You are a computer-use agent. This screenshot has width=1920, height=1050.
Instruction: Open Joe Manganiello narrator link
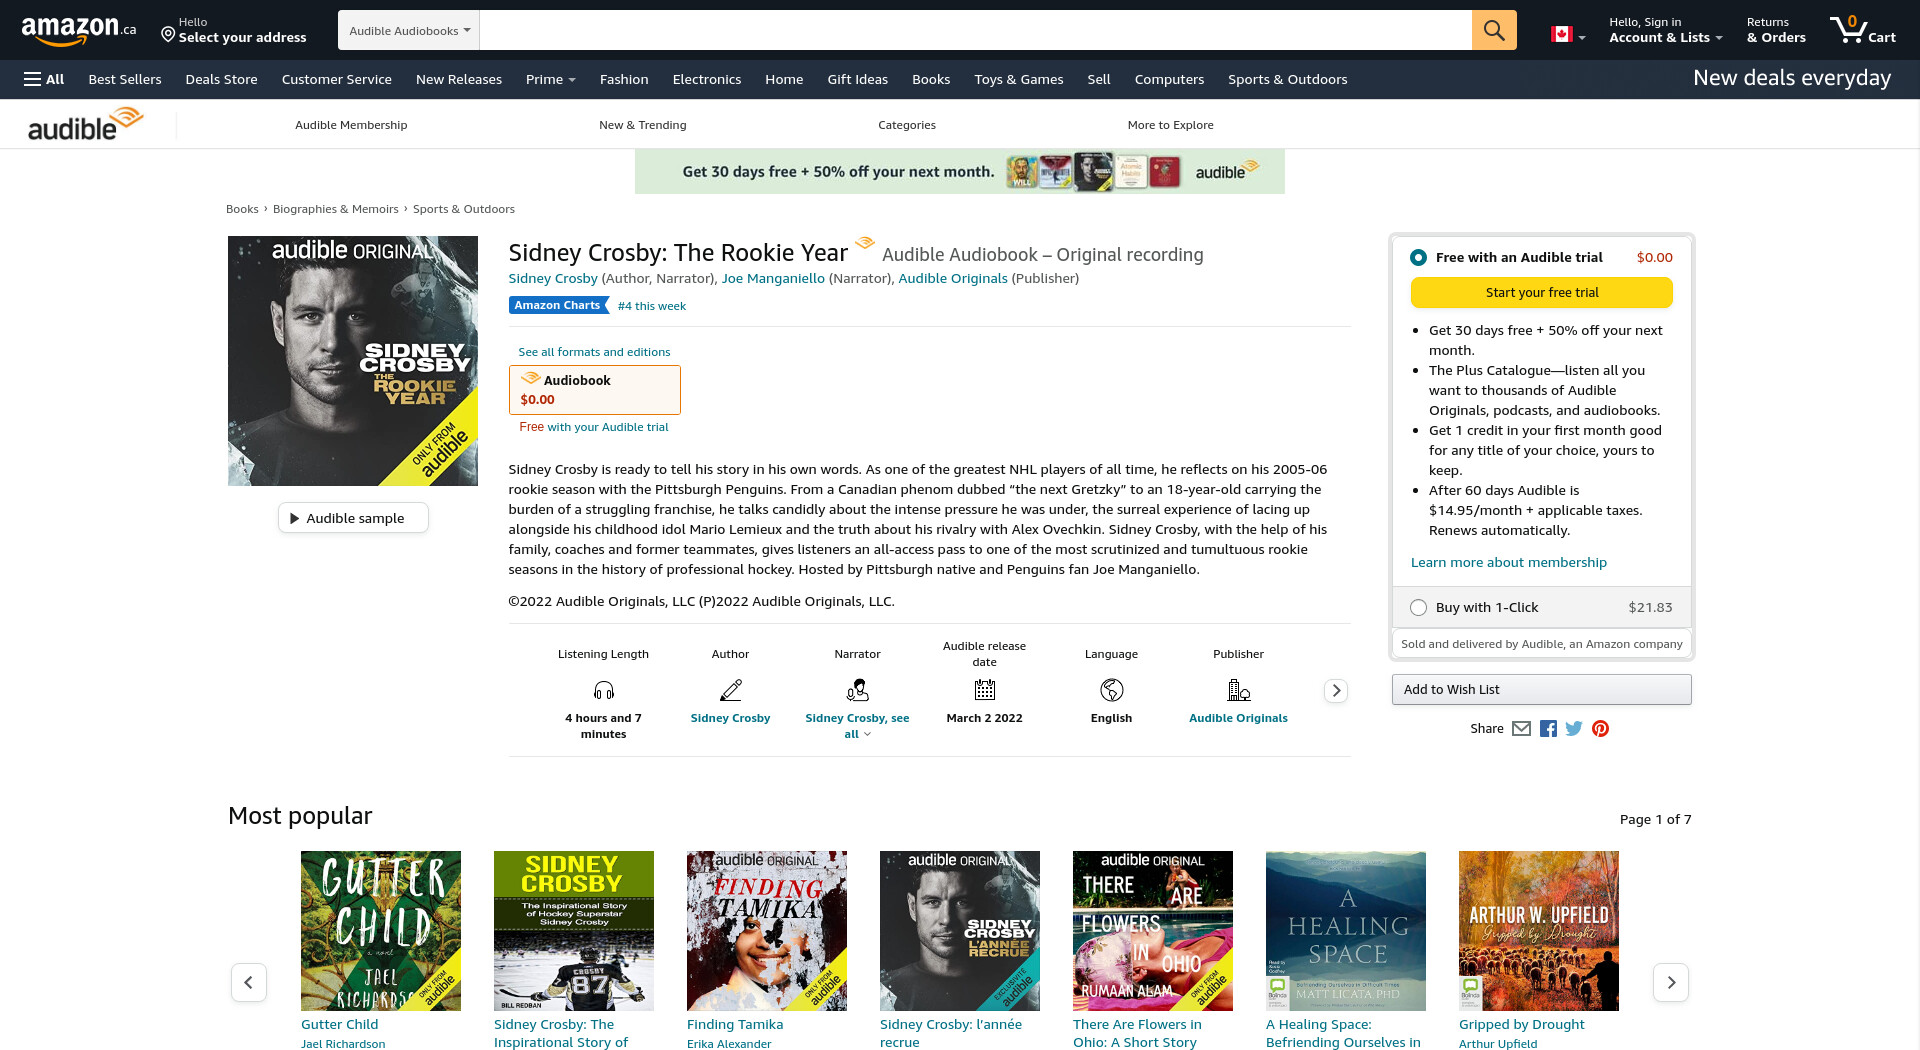[x=773, y=279]
